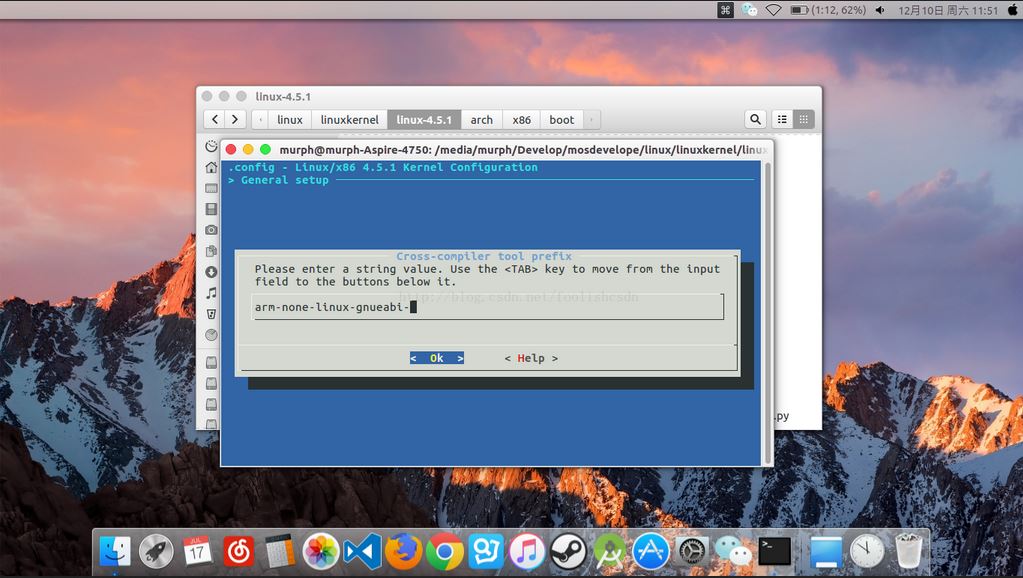The image size is (1023, 578).
Task: Open search in the file manager
Action: click(x=756, y=119)
